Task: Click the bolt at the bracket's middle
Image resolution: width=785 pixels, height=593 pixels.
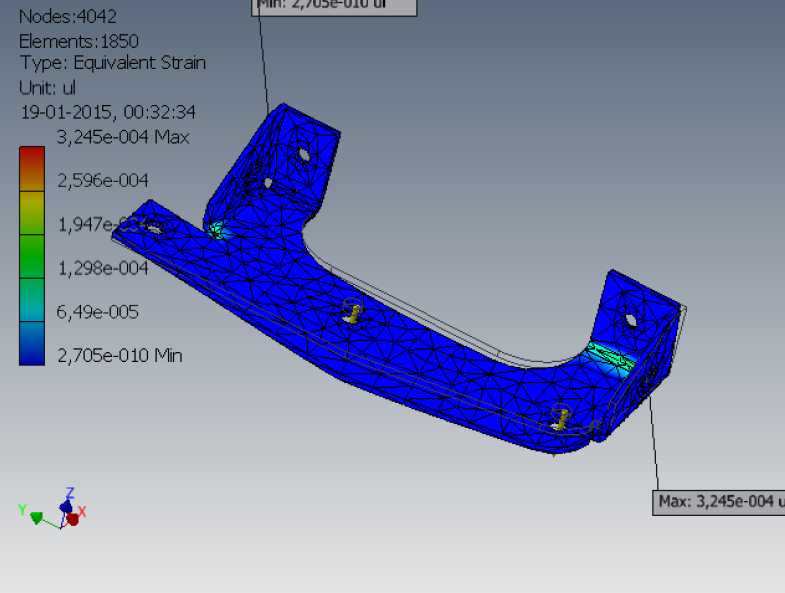Action: click(353, 314)
